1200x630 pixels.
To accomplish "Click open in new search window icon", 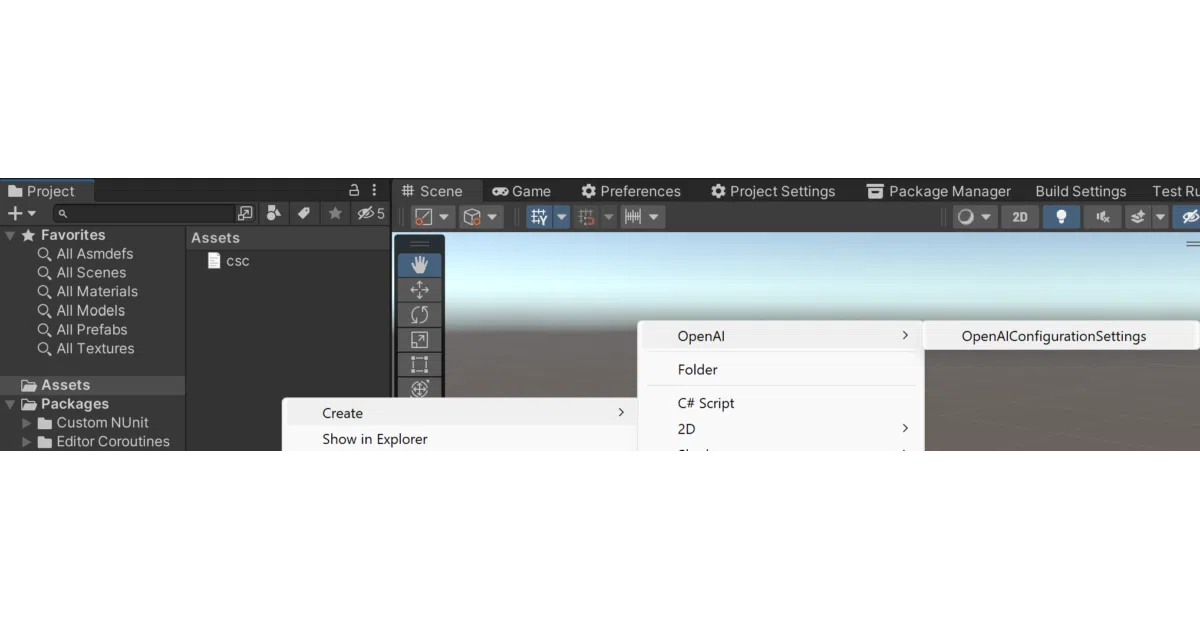I will (245, 213).
